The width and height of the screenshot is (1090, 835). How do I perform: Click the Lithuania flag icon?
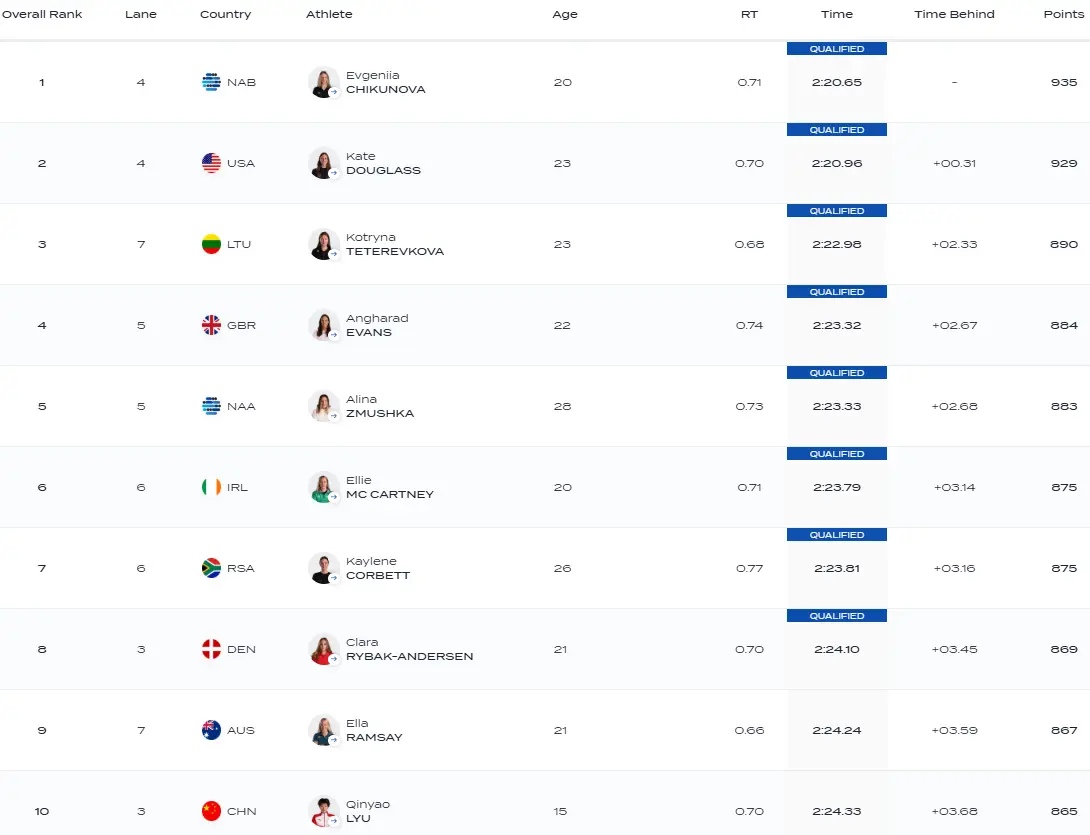click(211, 244)
